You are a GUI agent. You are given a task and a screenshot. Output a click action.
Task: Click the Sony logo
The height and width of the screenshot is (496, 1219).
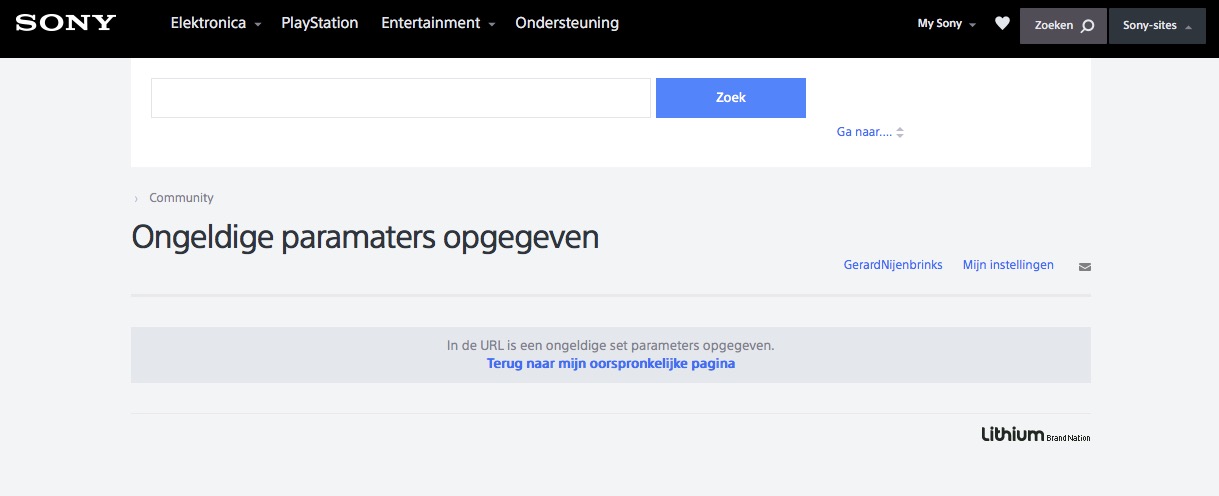(x=66, y=22)
